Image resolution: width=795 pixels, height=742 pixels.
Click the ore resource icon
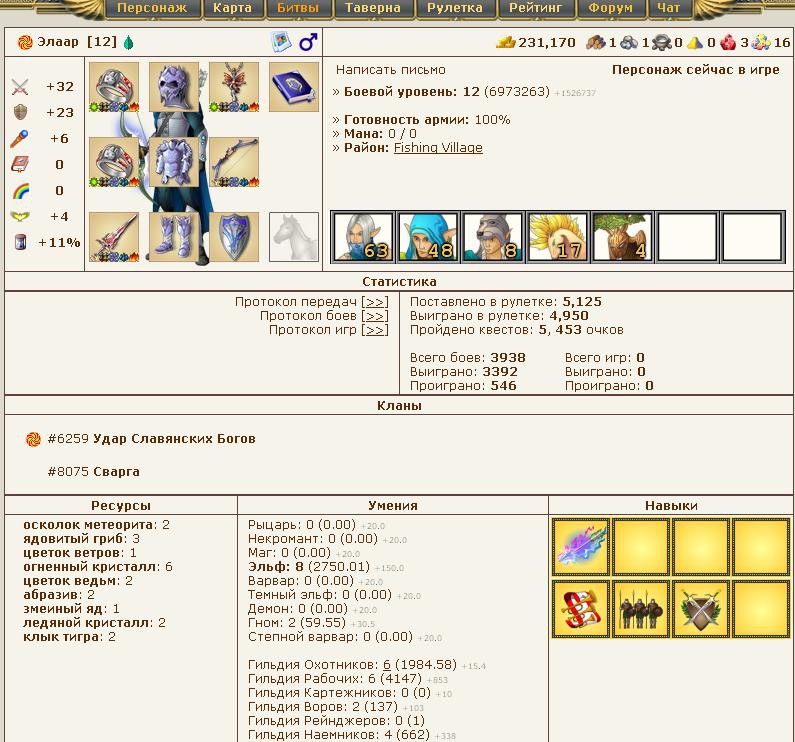pos(630,43)
